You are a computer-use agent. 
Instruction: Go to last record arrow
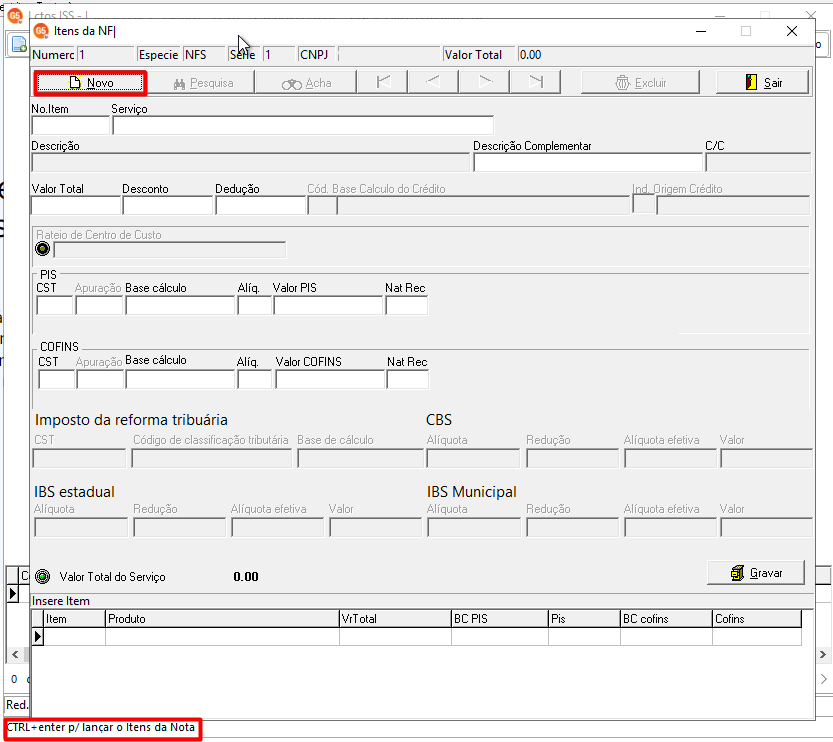(x=535, y=82)
